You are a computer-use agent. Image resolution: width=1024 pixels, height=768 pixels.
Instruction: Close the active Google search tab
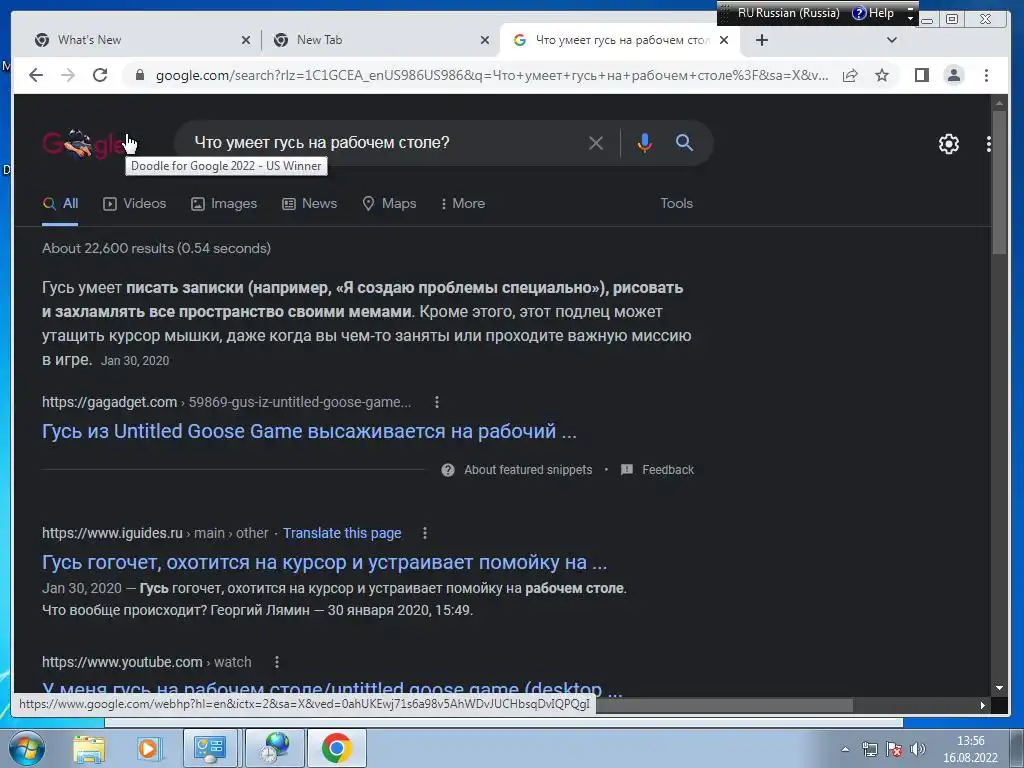tap(724, 40)
